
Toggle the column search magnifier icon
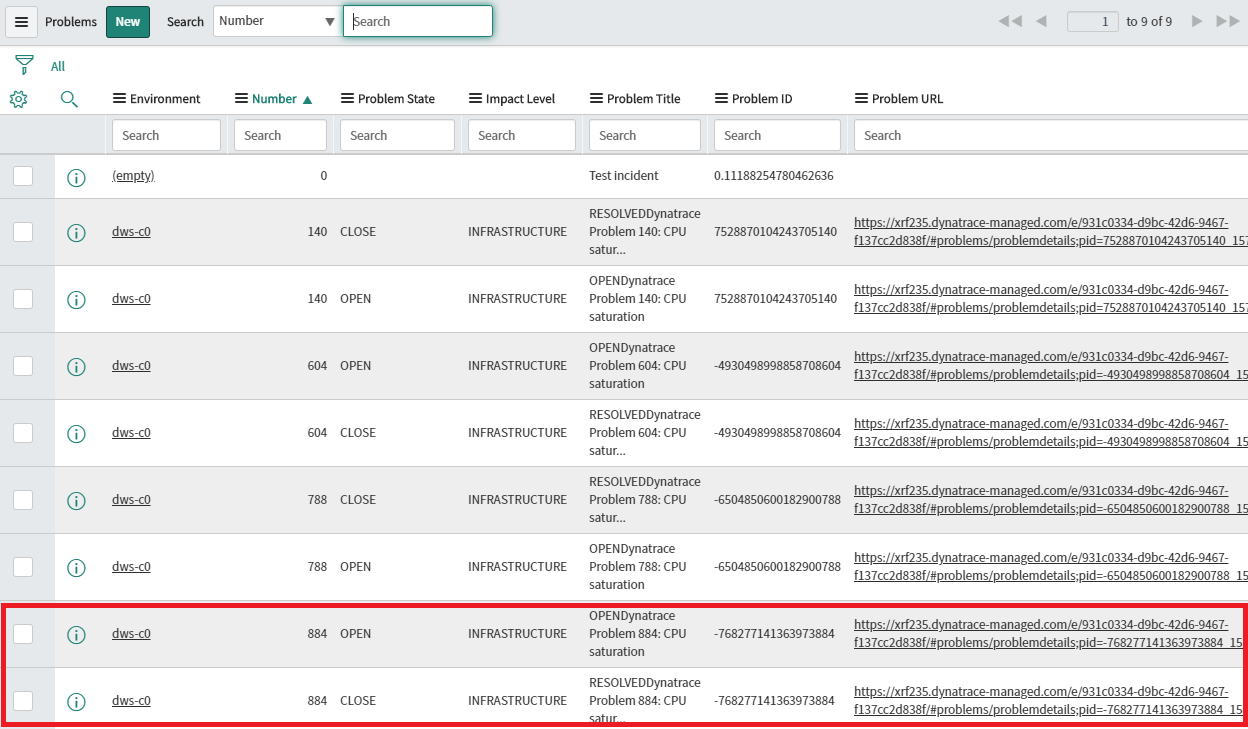click(x=69, y=99)
